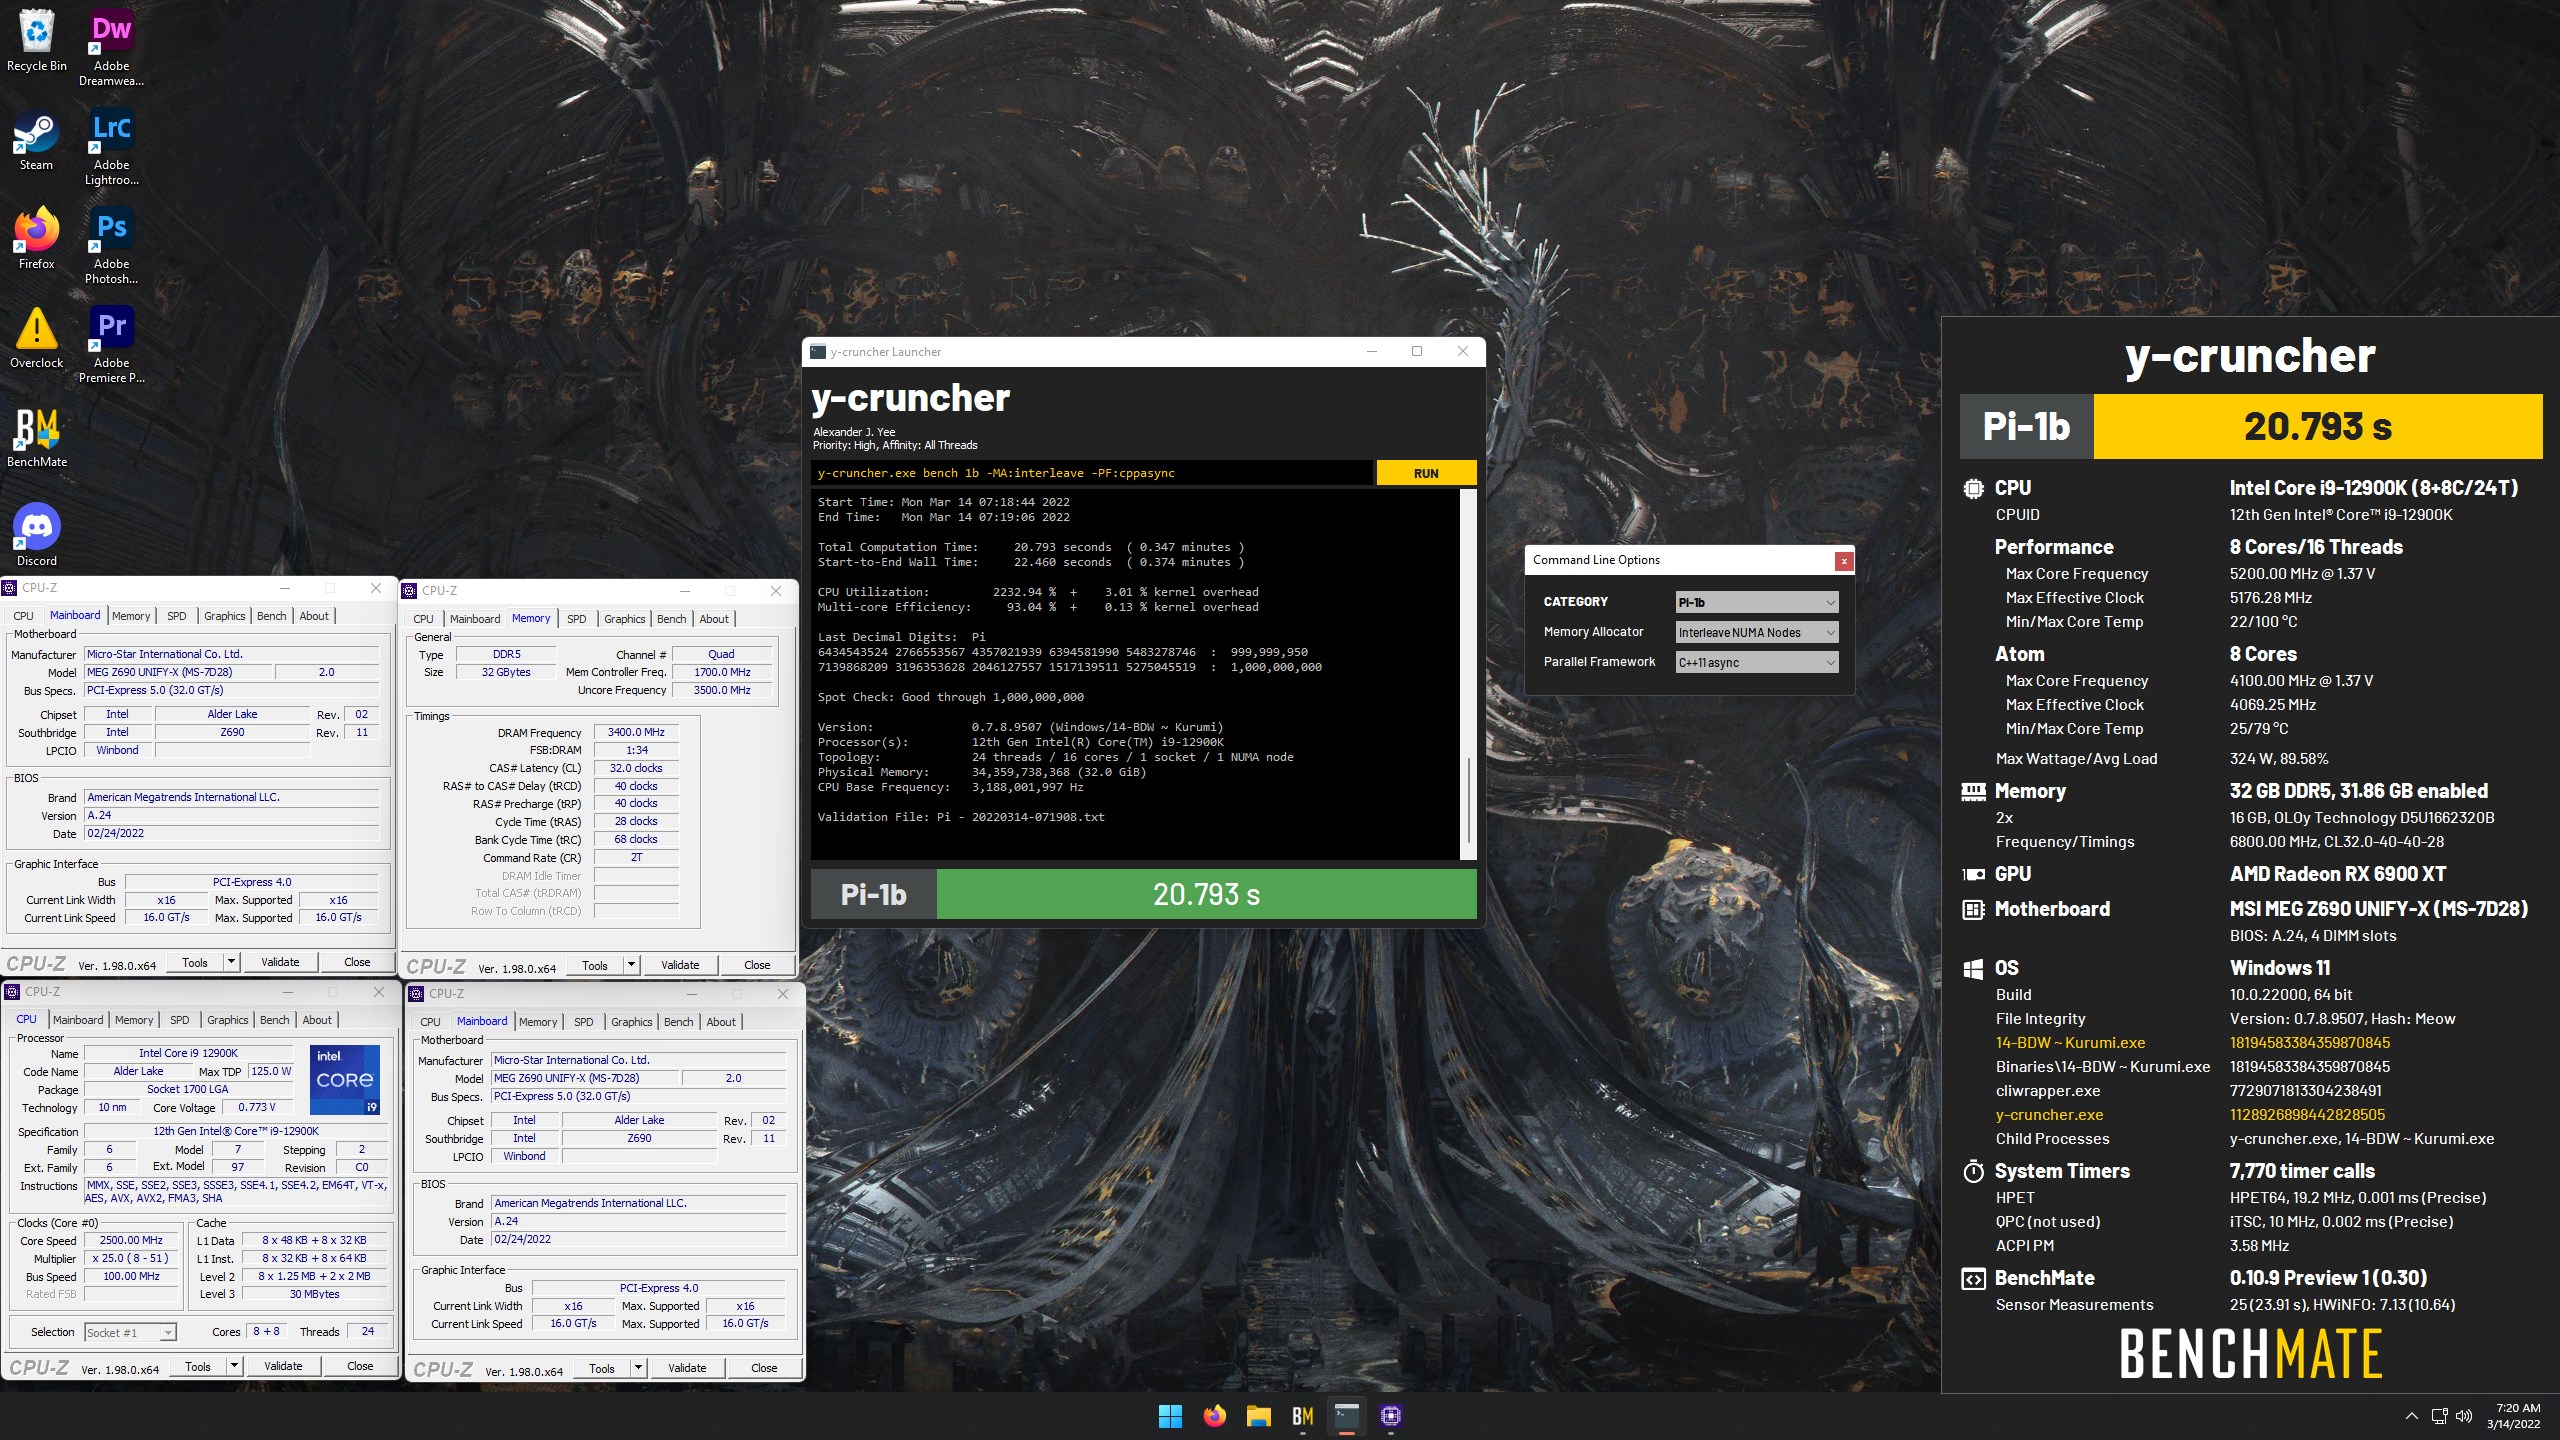Click the Core Speed 2500.00 MHz value
The width and height of the screenshot is (2560, 1440).
(x=131, y=1240)
